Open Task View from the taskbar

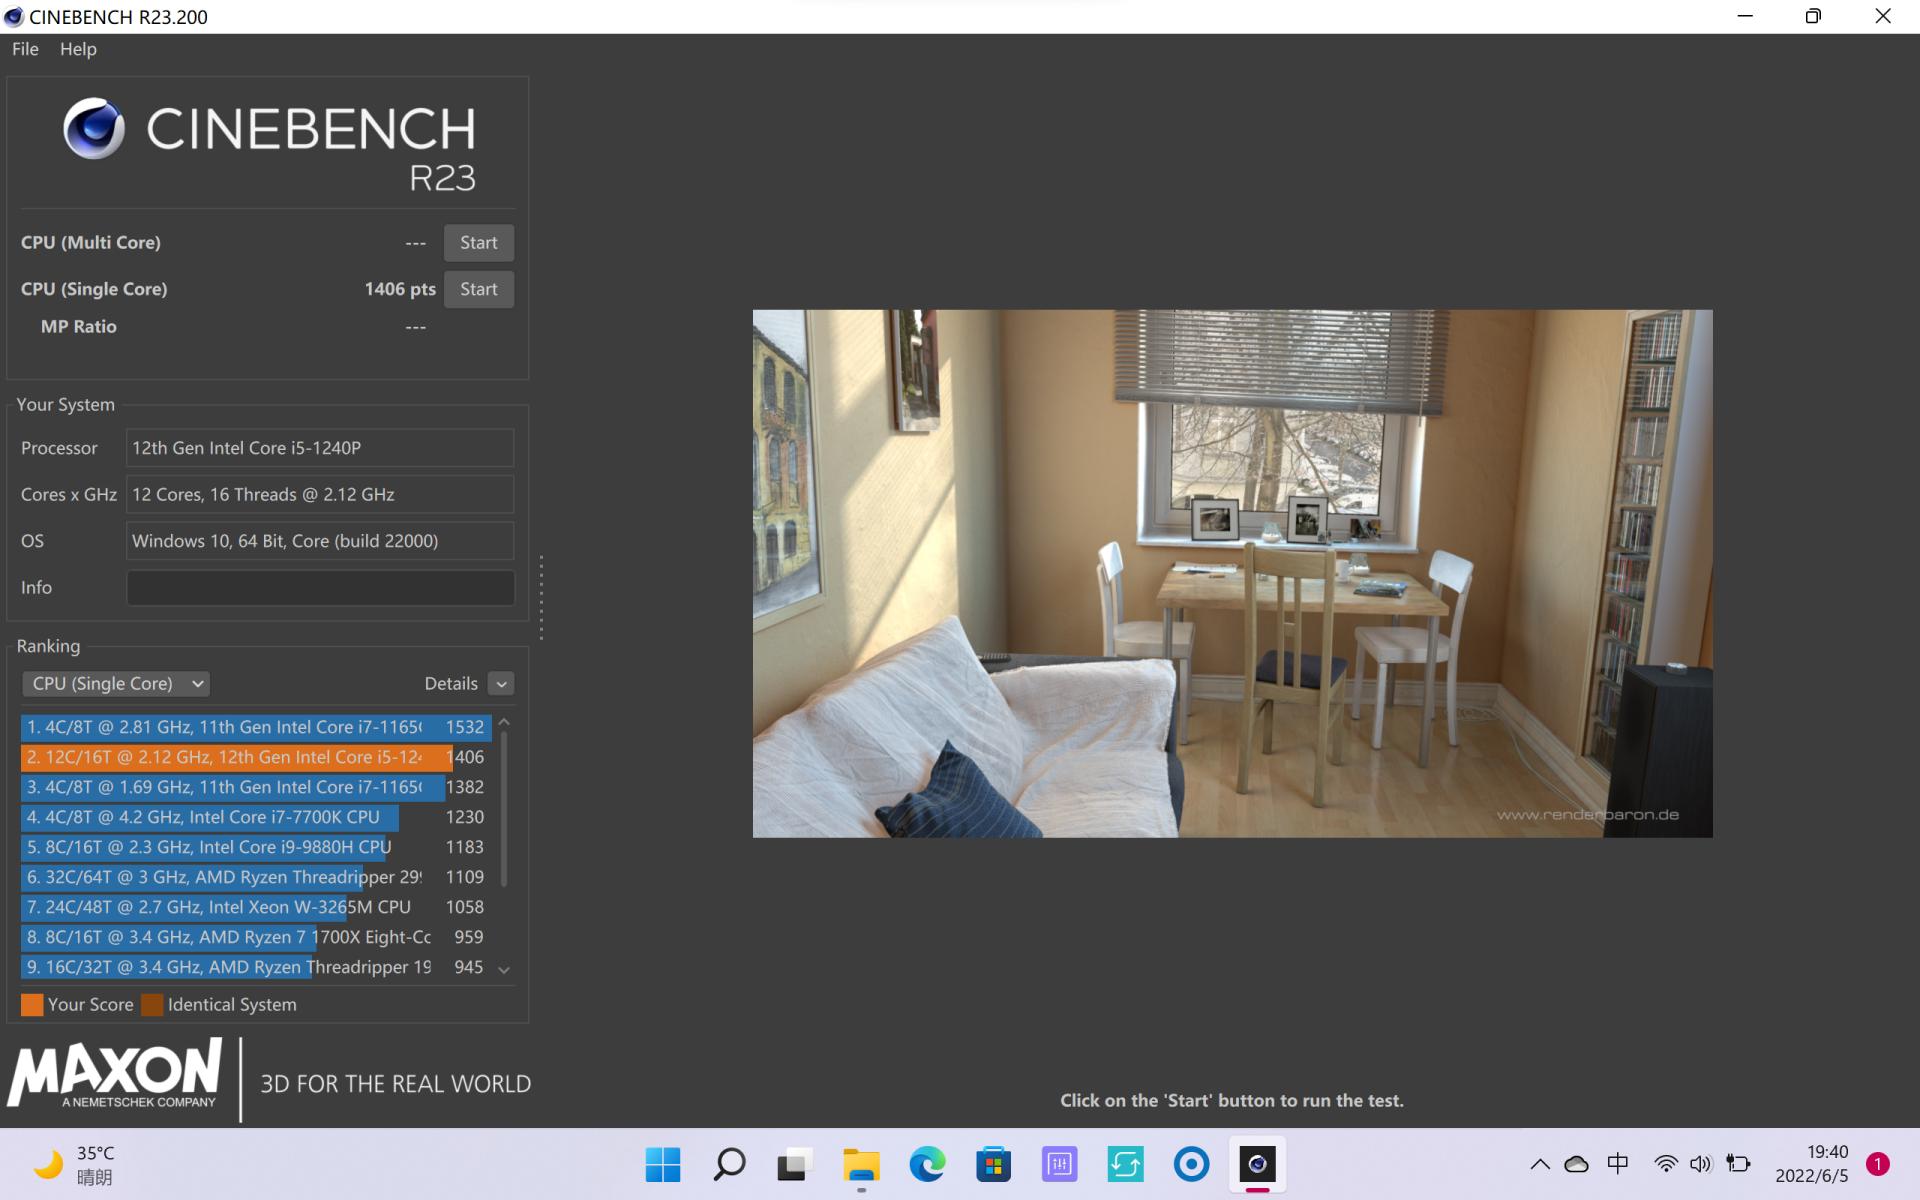point(795,1164)
